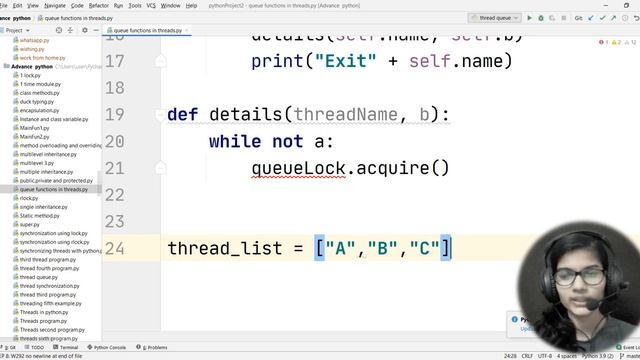Place cursor in queueLock.acquire() on line 21
This screenshot has height=360, width=640.
(x=350, y=168)
